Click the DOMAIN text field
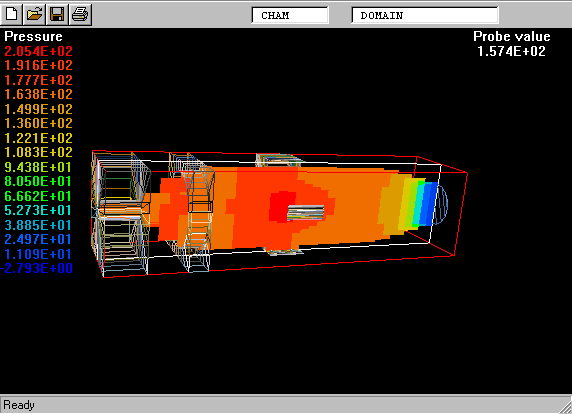Image resolution: width=572 pixels, height=414 pixels. (425, 15)
